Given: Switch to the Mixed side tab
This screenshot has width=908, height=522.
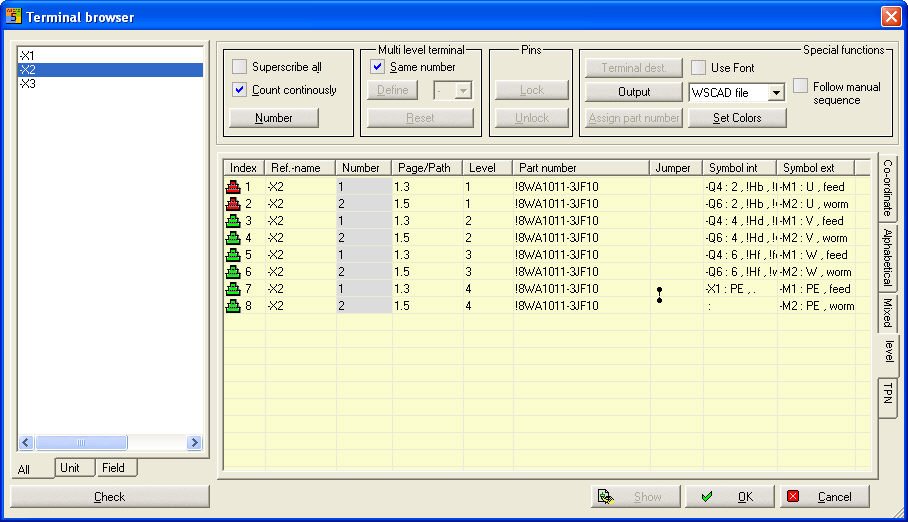Looking at the screenshot, I should pyautogui.click(x=887, y=313).
